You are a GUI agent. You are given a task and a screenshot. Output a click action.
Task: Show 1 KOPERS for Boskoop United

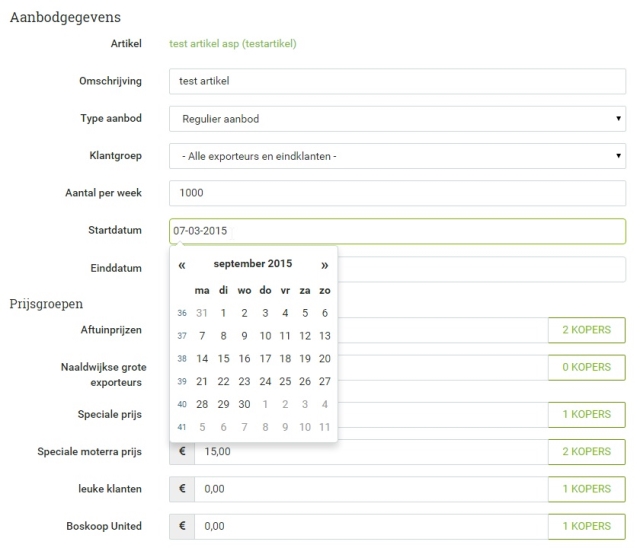point(586,526)
